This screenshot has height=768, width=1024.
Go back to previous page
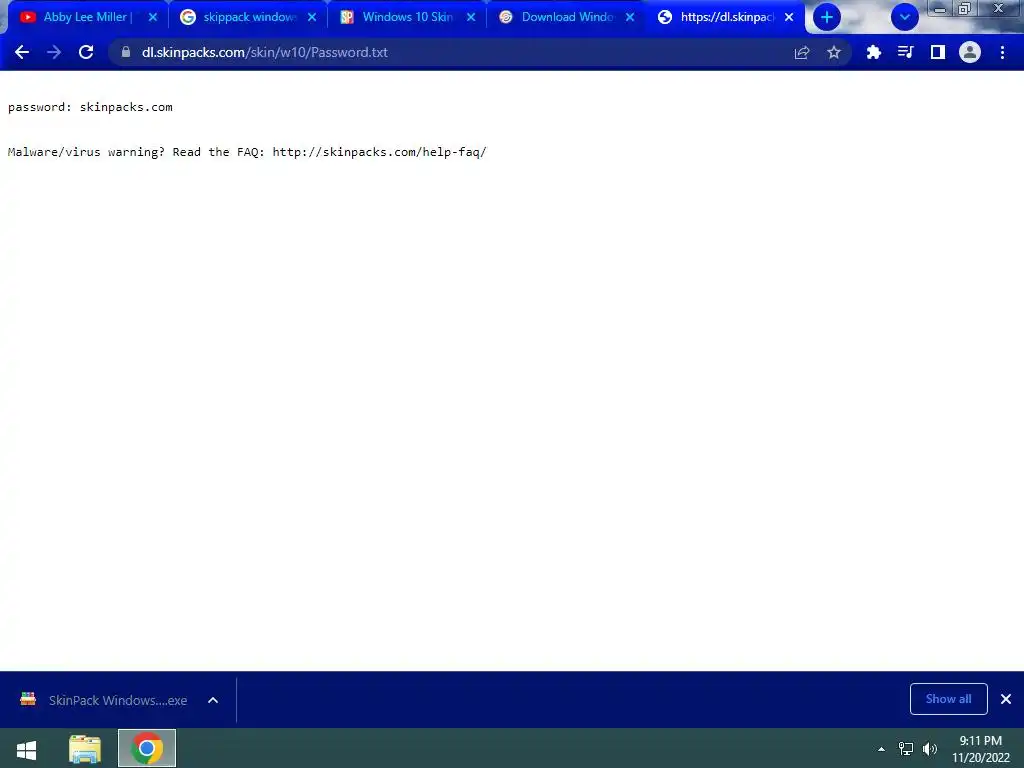point(22,52)
